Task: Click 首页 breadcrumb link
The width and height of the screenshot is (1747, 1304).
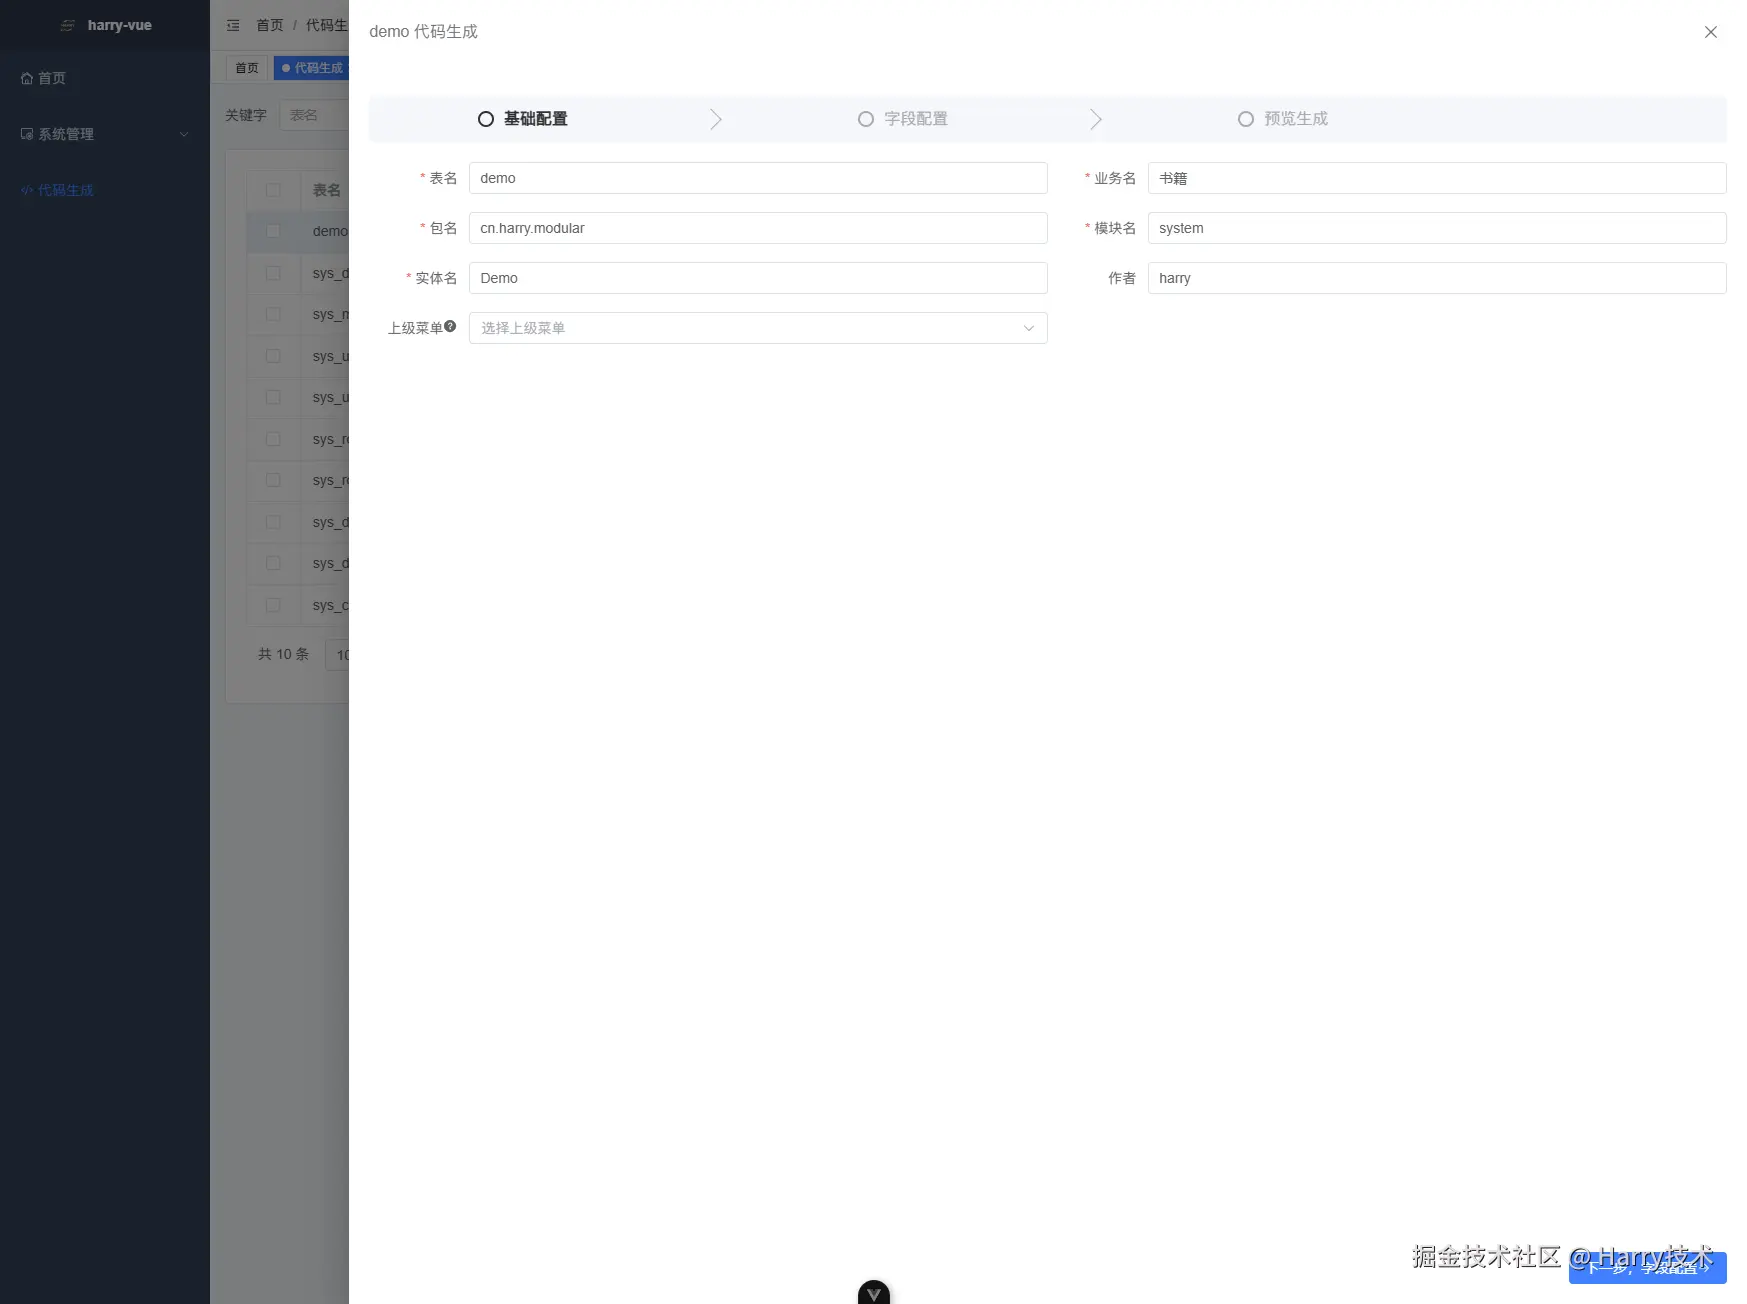Action: point(270,25)
